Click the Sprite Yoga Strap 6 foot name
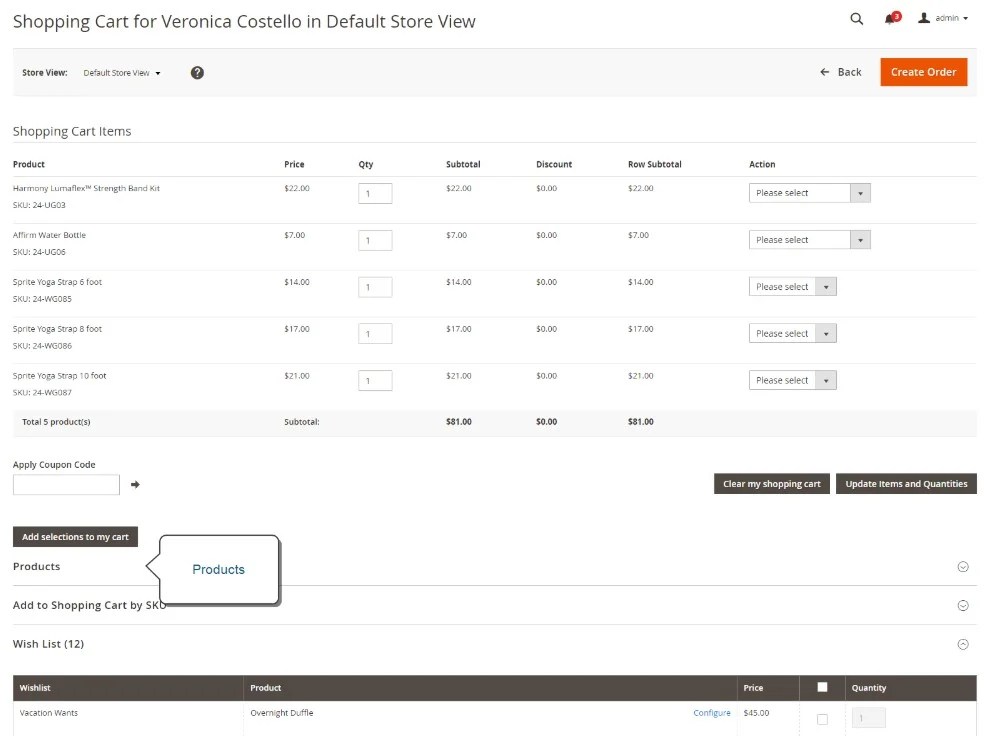Screen dimensions: 984x736 [57, 282]
